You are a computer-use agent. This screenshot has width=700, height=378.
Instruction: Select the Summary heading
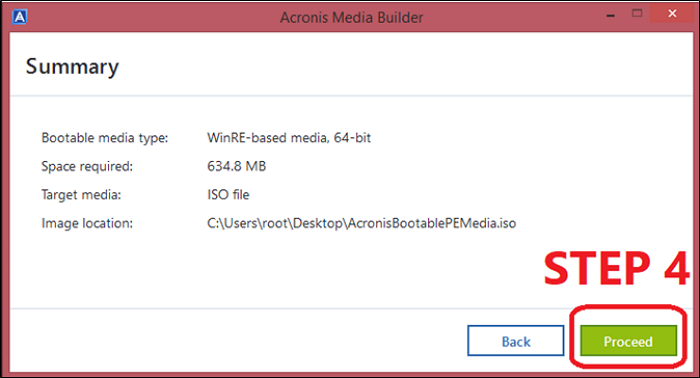(x=72, y=67)
